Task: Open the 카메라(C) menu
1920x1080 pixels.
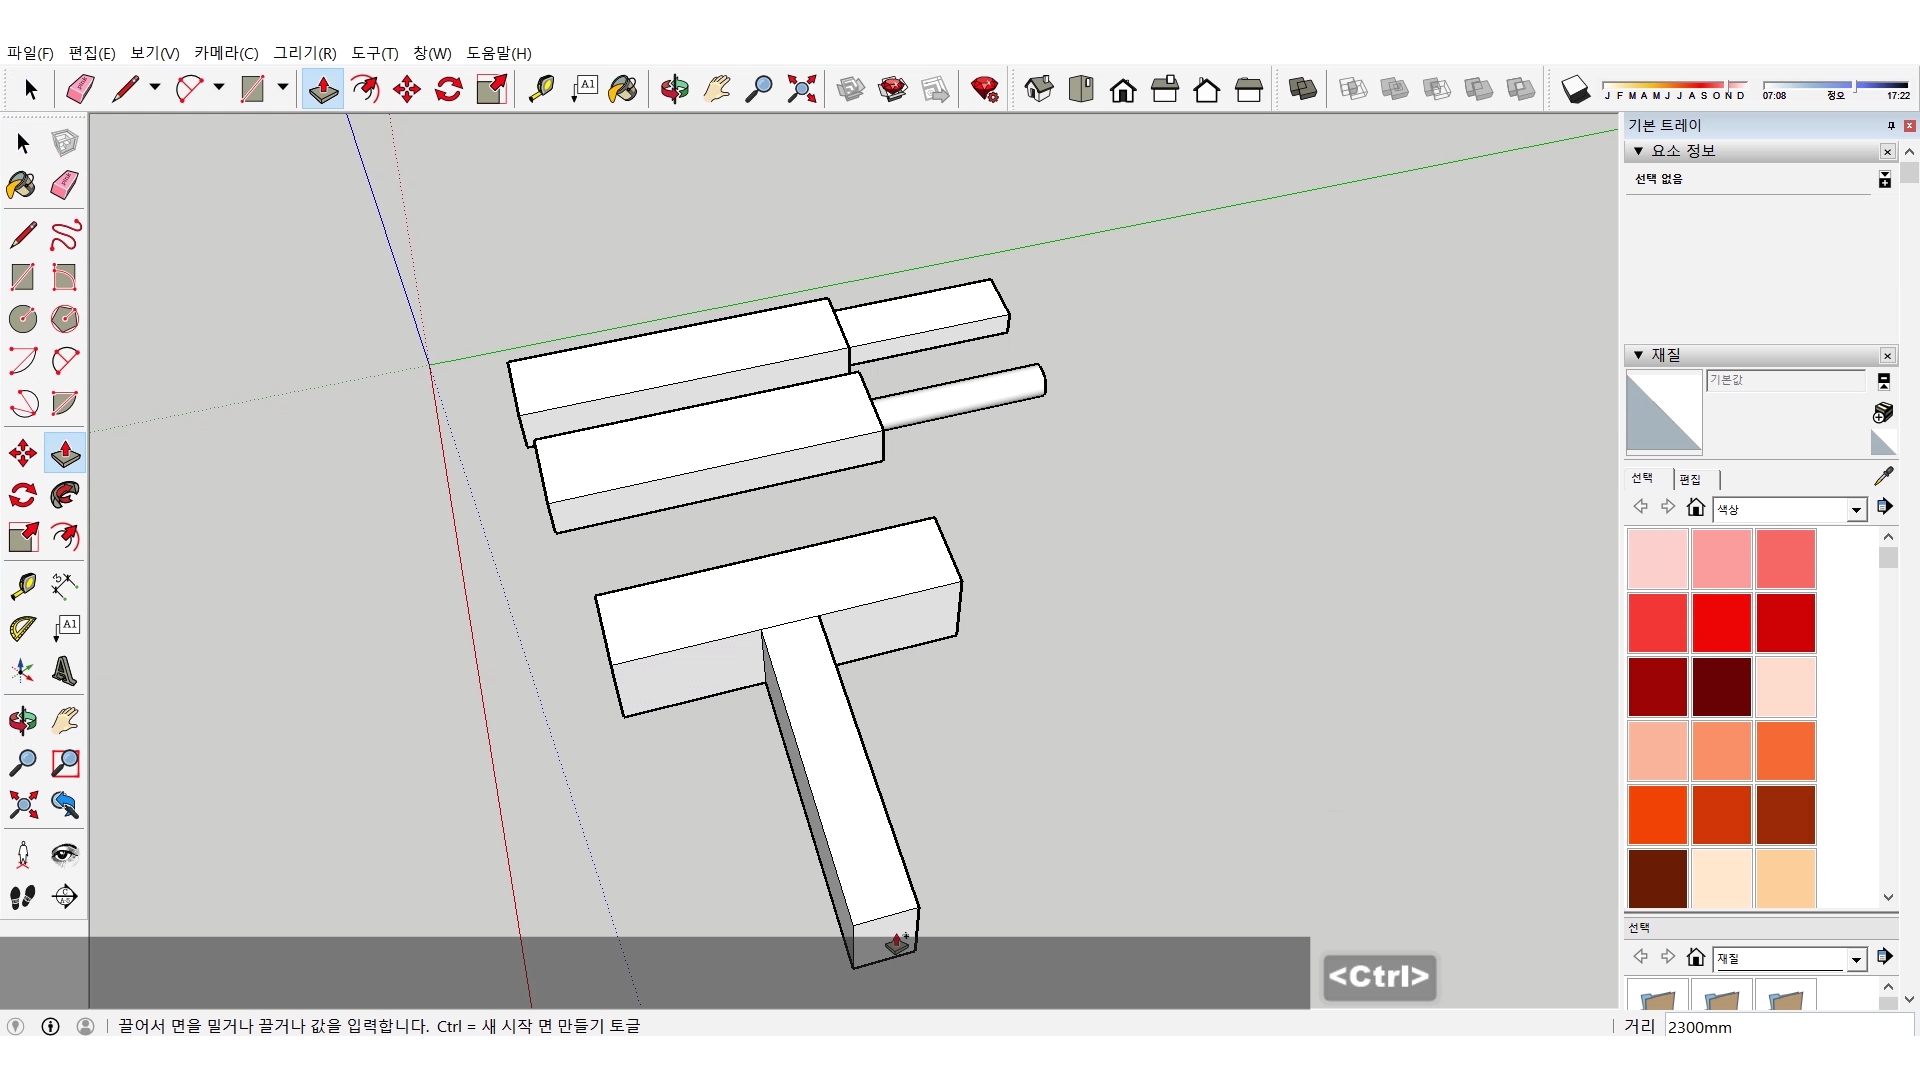Action: pyautogui.click(x=226, y=53)
